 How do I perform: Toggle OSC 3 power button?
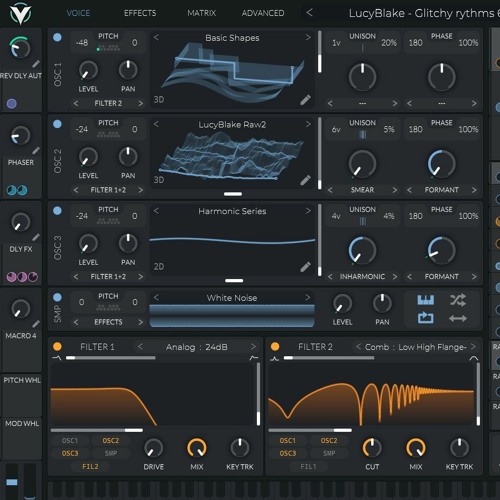[x=57, y=211]
